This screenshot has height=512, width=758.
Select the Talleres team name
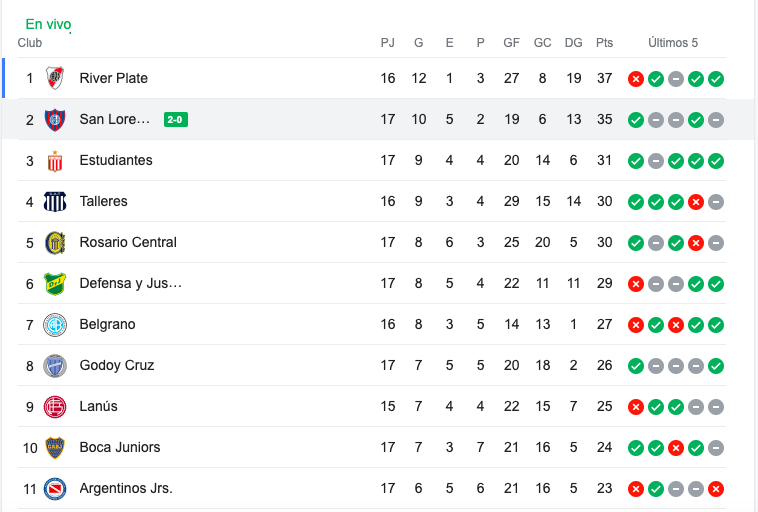coord(103,201)
